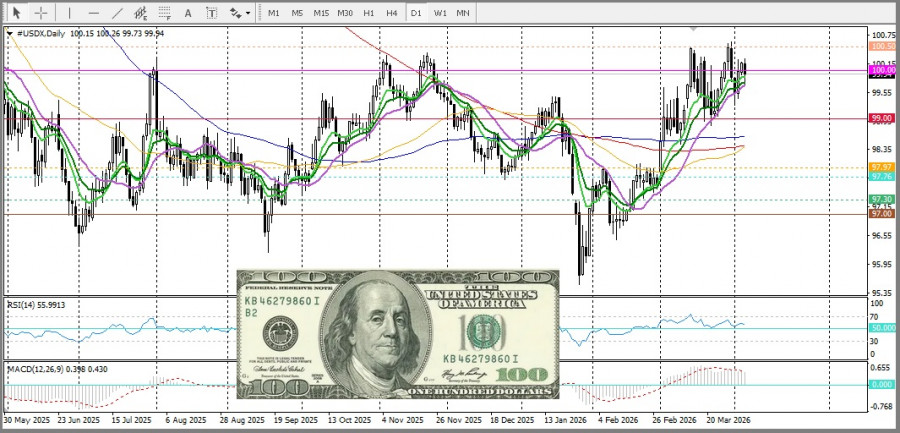The height and width of the screenshot is (433, 900).
Task: Draw a vertical line on chart
Action: point(70,13)
